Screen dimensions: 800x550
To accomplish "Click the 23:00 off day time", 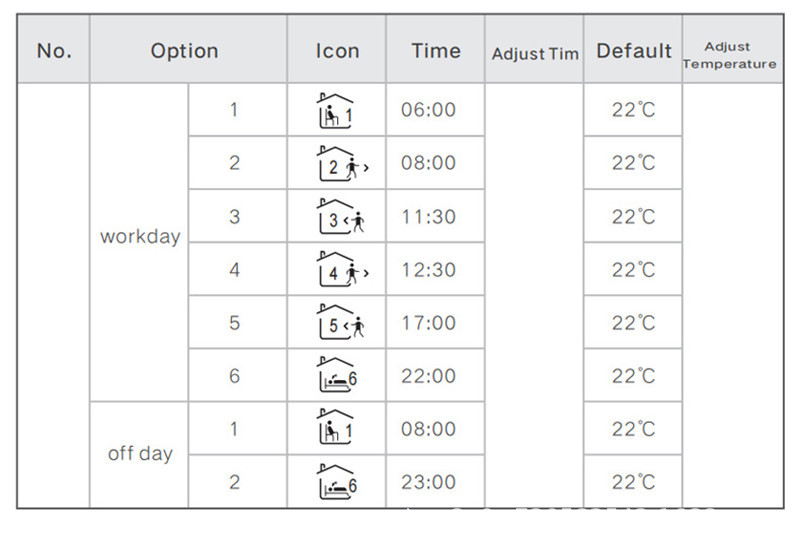I will click(x=428, y=482).
